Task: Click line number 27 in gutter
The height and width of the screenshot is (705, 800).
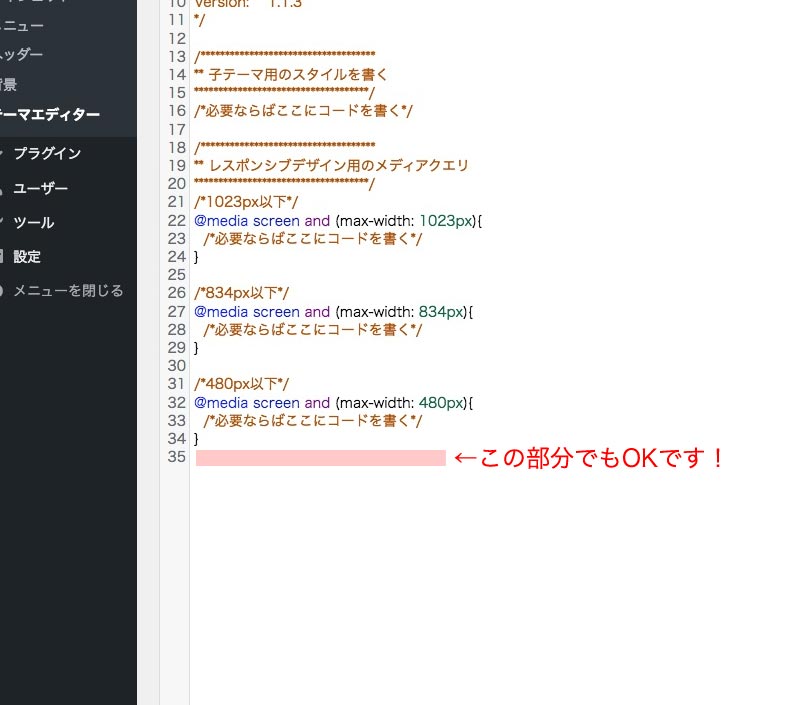Action: click(x=177, y=312)
